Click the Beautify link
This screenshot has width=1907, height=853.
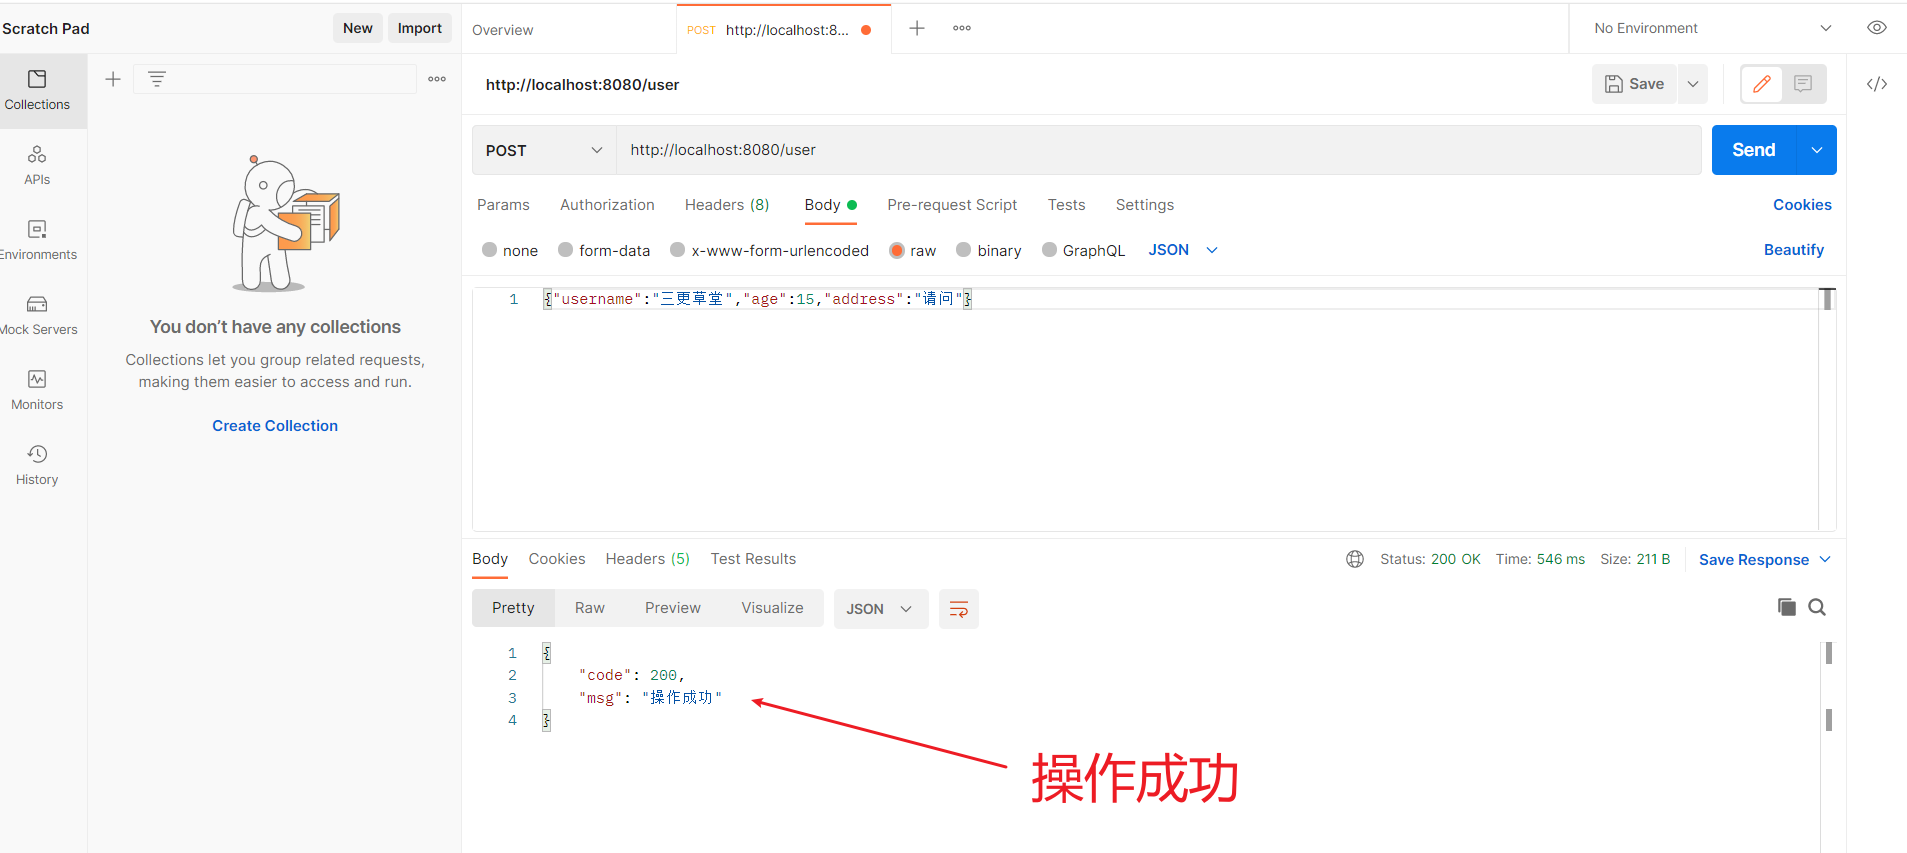(1794, 250)
